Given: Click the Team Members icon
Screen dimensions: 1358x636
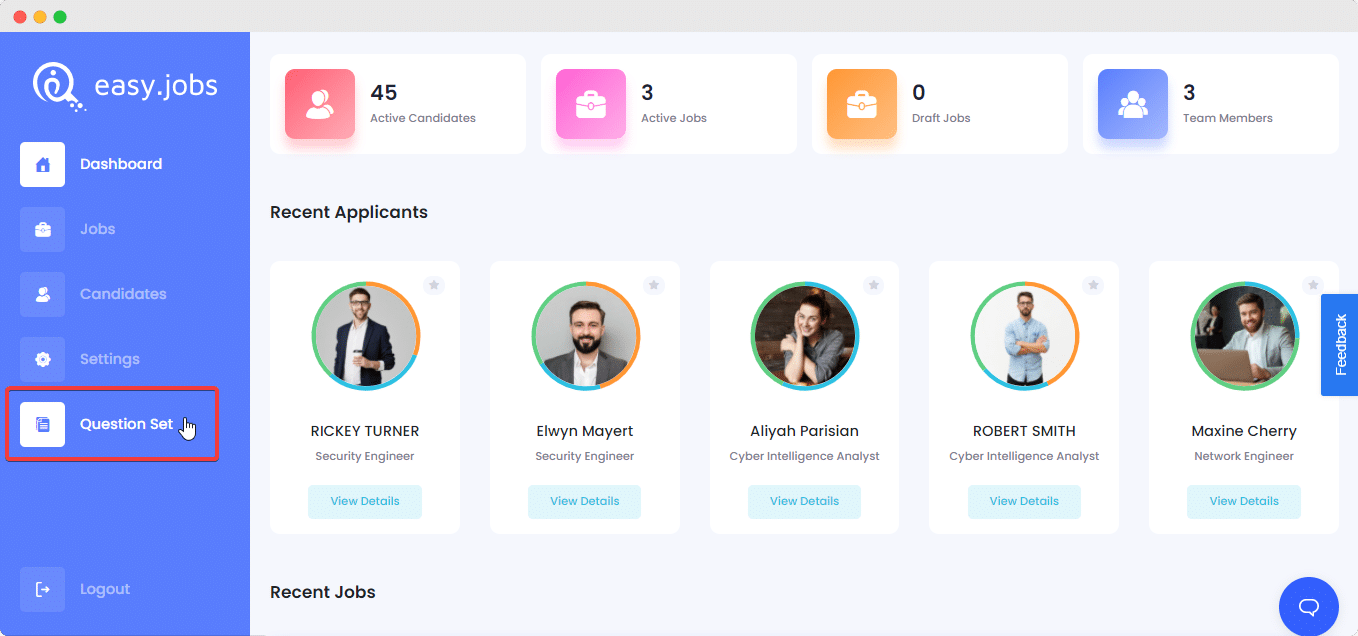Looking at the screenshot, I should pos(1132,103).
